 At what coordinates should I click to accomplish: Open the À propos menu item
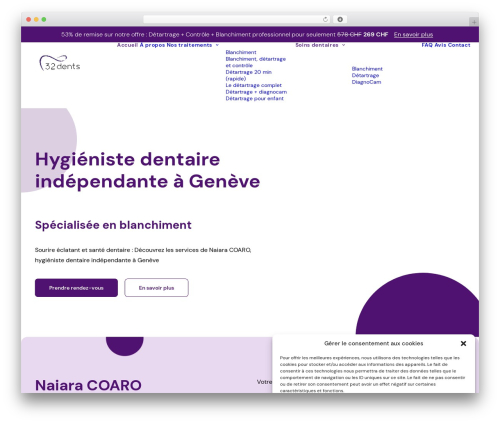click(x=152, y=45)
